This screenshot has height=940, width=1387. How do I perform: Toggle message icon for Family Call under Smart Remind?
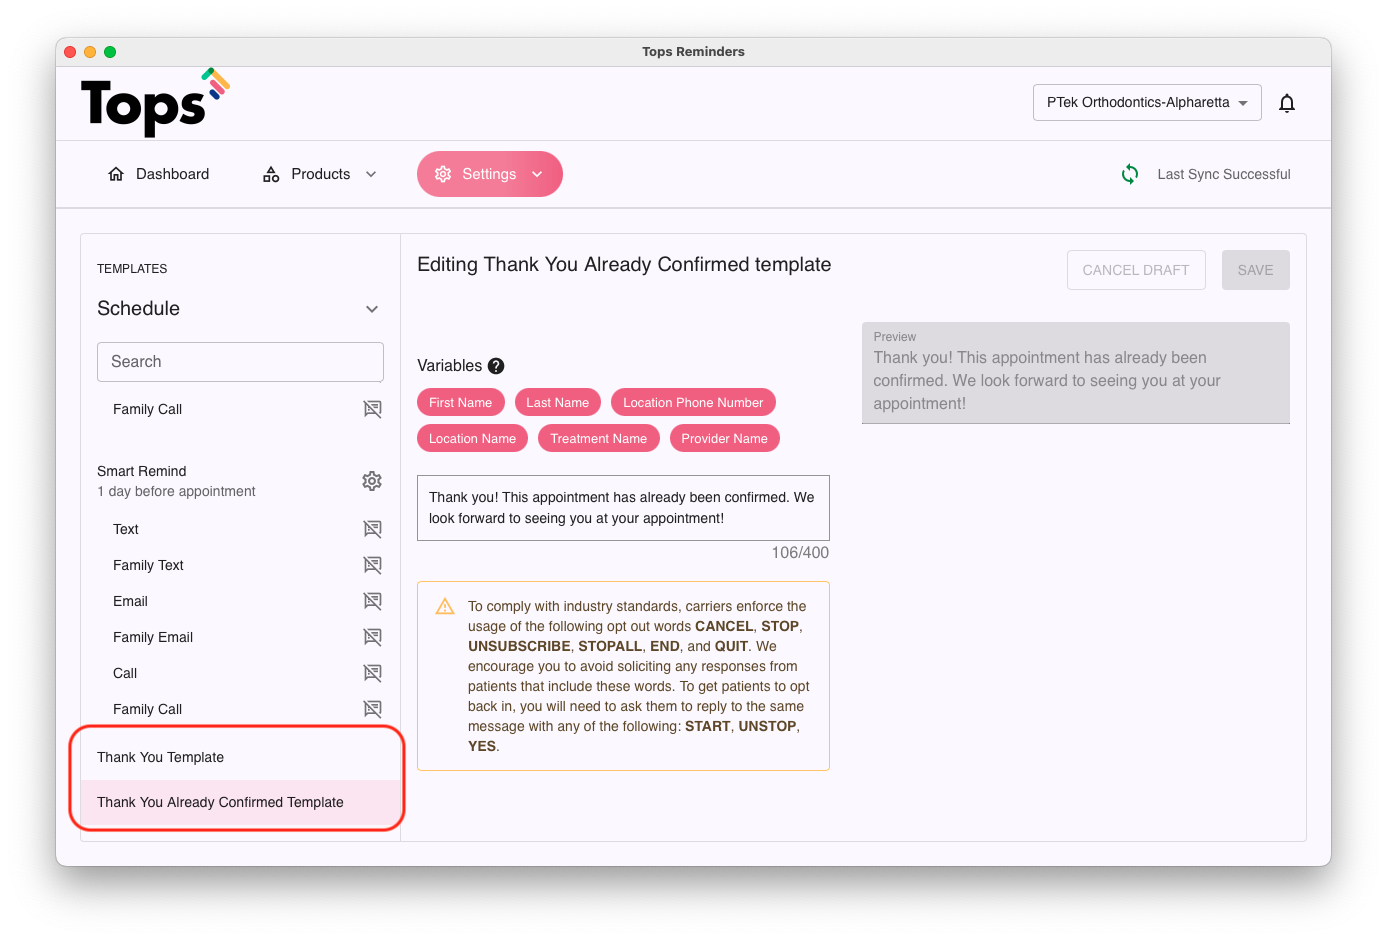coord(372,709)
